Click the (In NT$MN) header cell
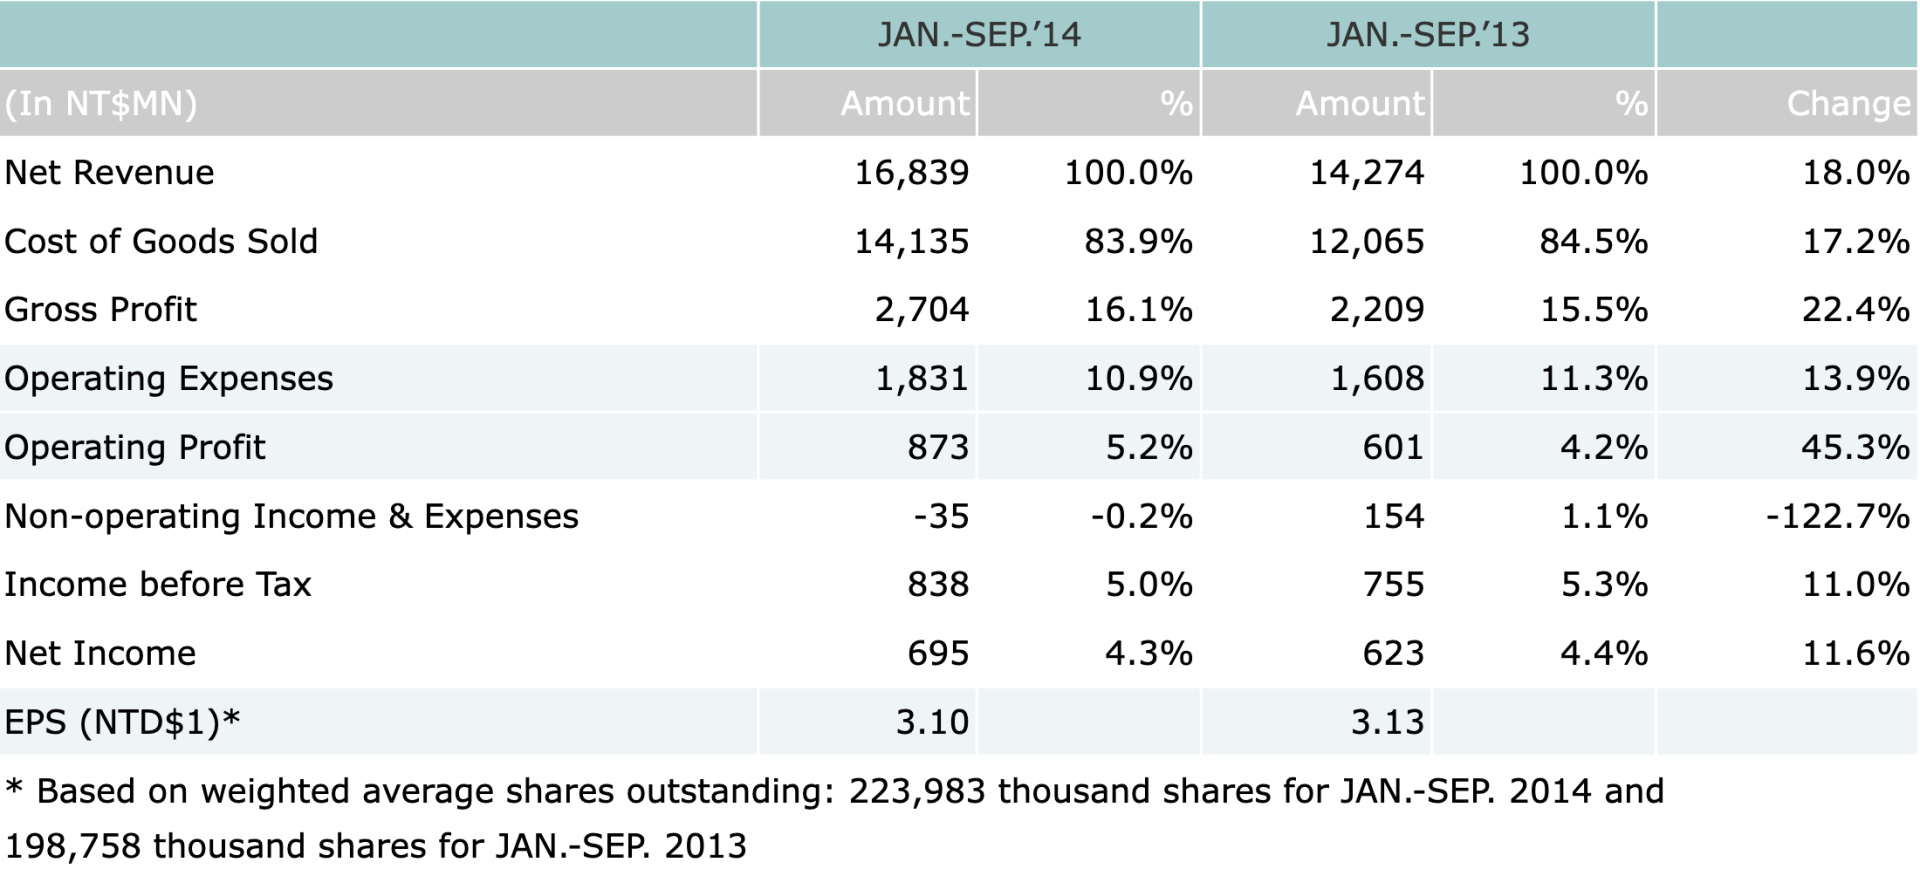Screen dimensions: 1920x876 (101, 103)
